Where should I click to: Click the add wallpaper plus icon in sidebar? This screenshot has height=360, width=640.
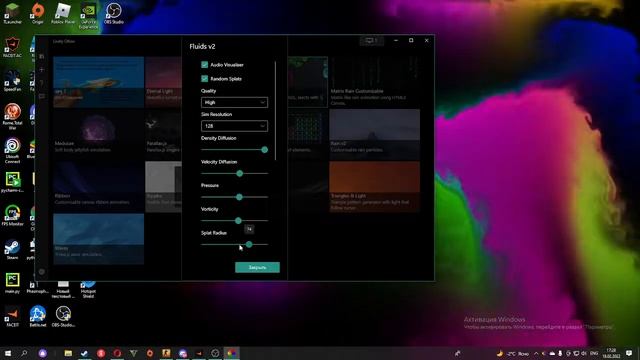coord(42,70)
